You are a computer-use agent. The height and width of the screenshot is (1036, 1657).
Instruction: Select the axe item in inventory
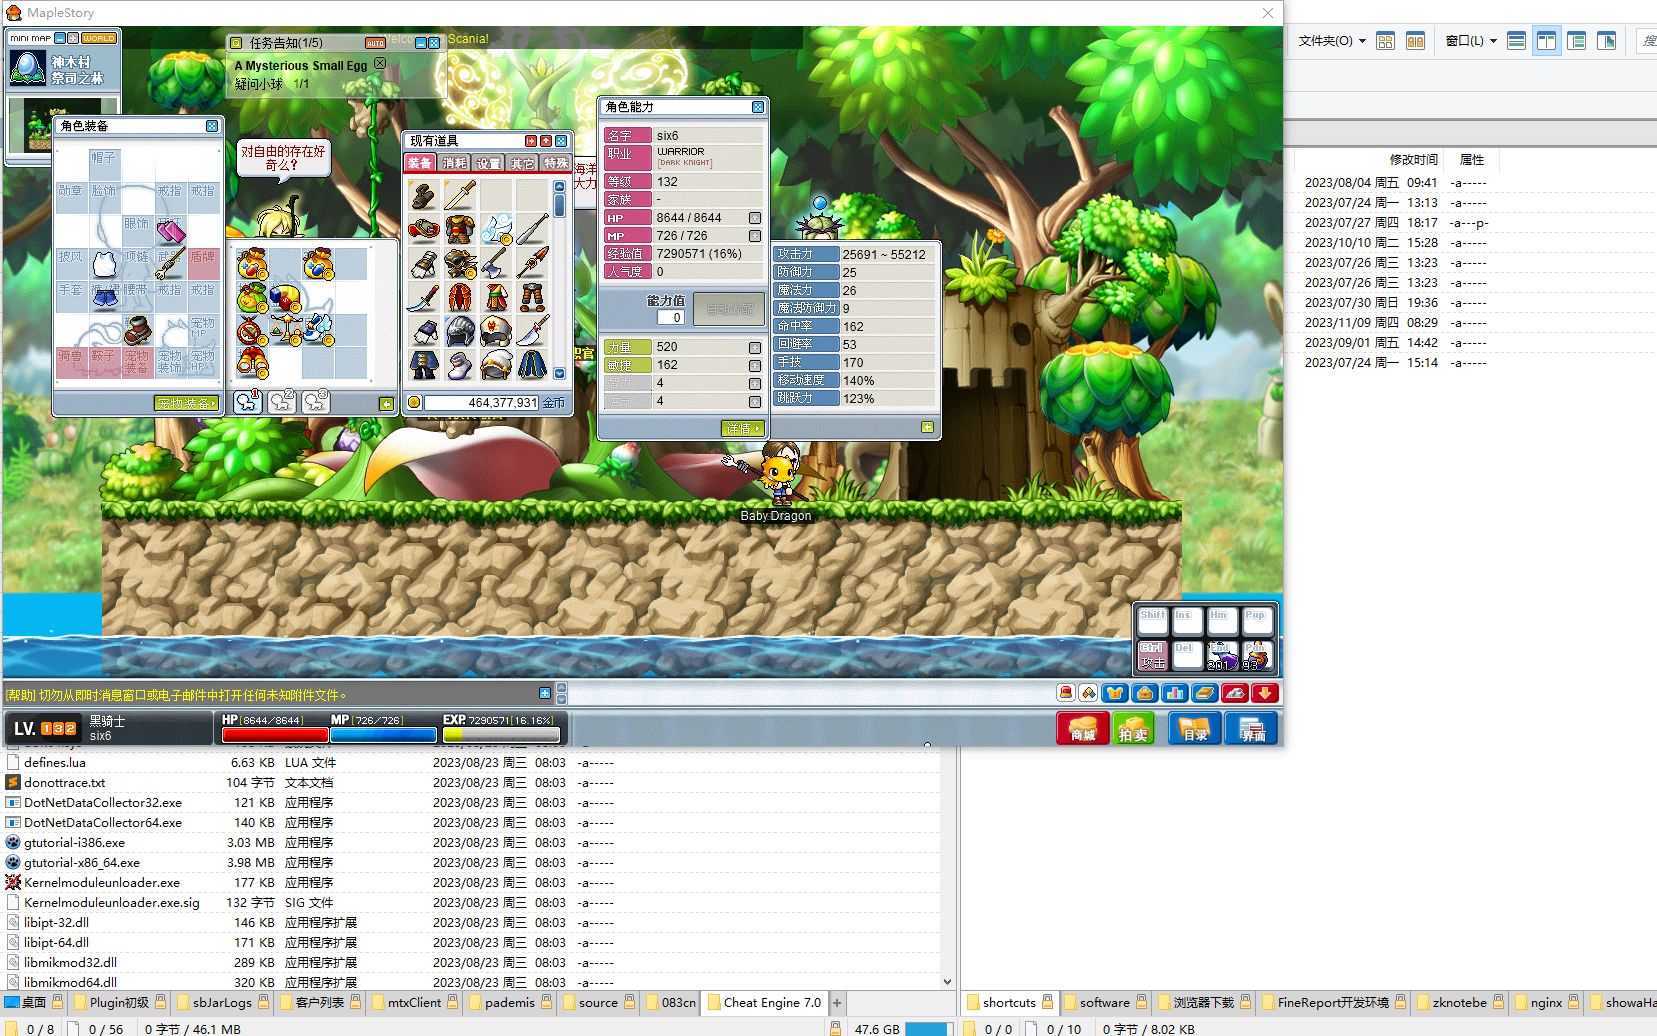pyautogui.click(x=495, y=263)
